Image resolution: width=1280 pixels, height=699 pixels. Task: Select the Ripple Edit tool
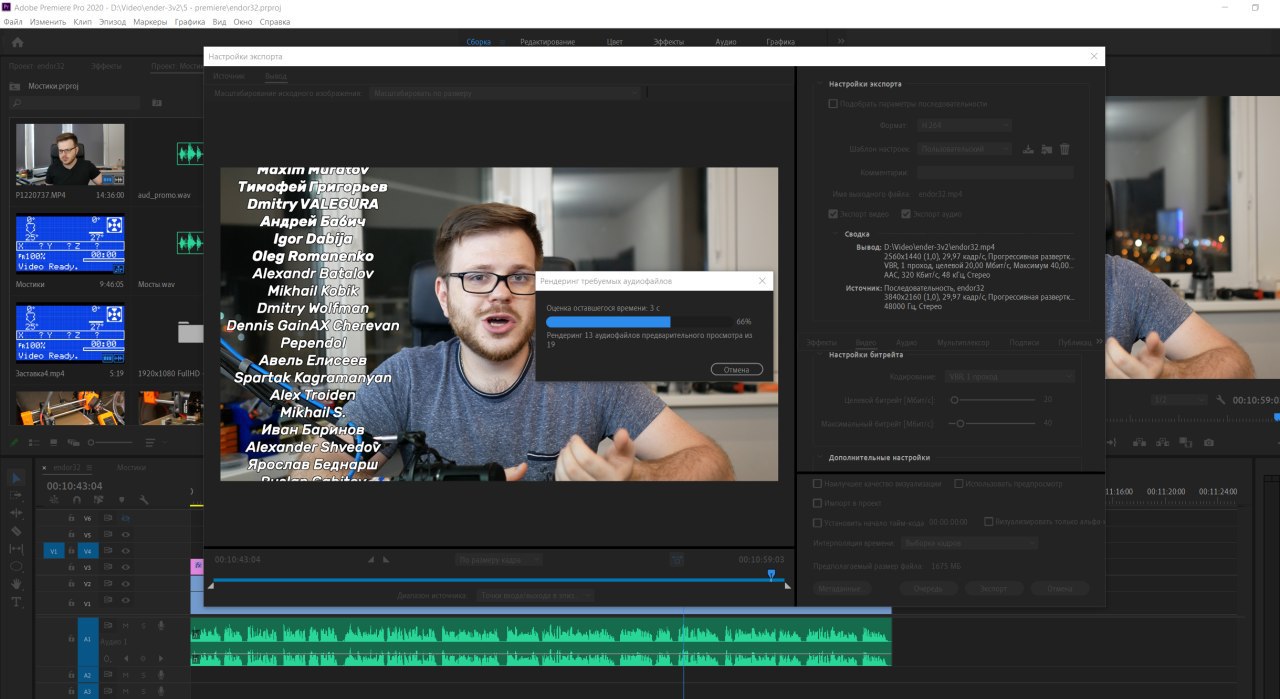click(x=16, y=513)
